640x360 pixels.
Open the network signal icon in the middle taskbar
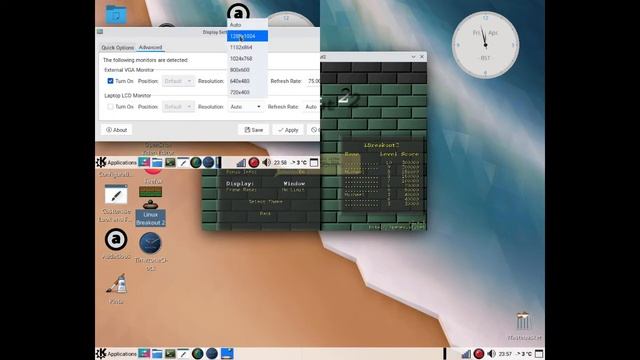click(241, 163)
